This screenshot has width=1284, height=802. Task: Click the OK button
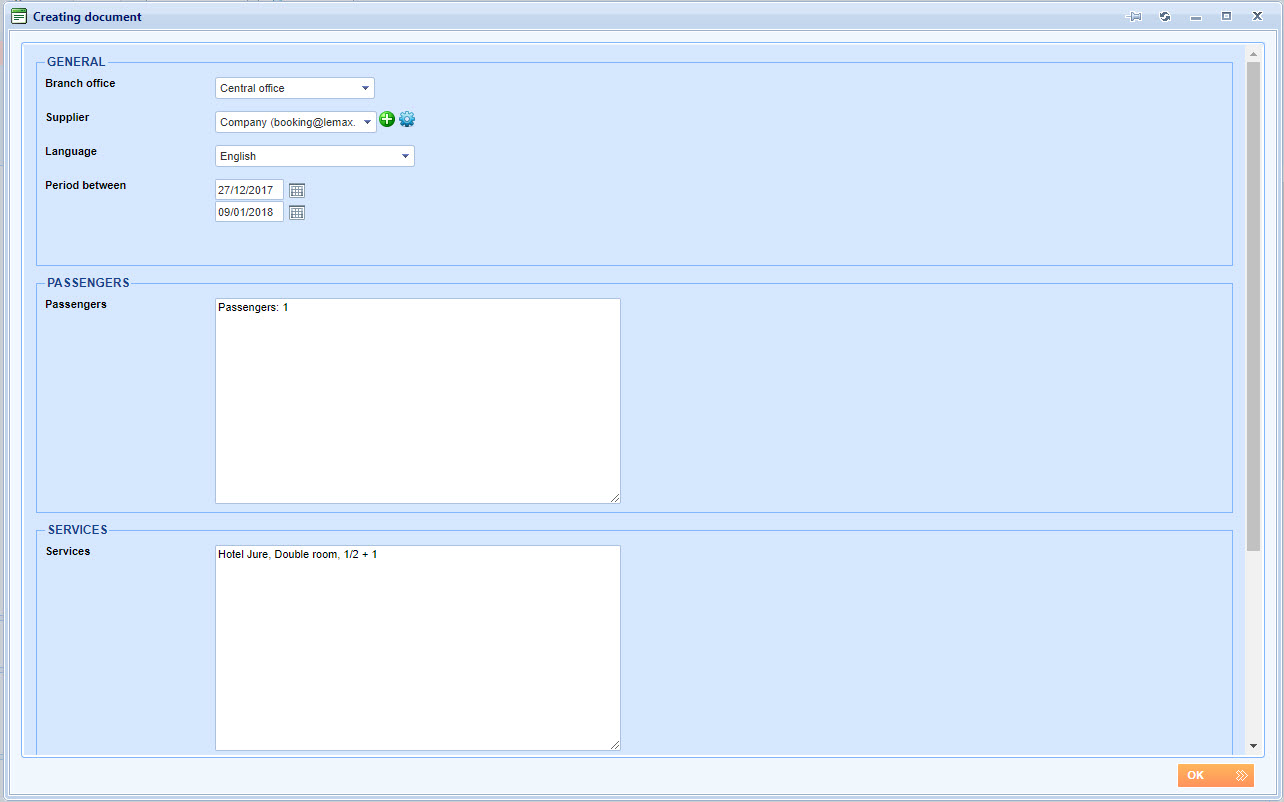pos(1215,775)
